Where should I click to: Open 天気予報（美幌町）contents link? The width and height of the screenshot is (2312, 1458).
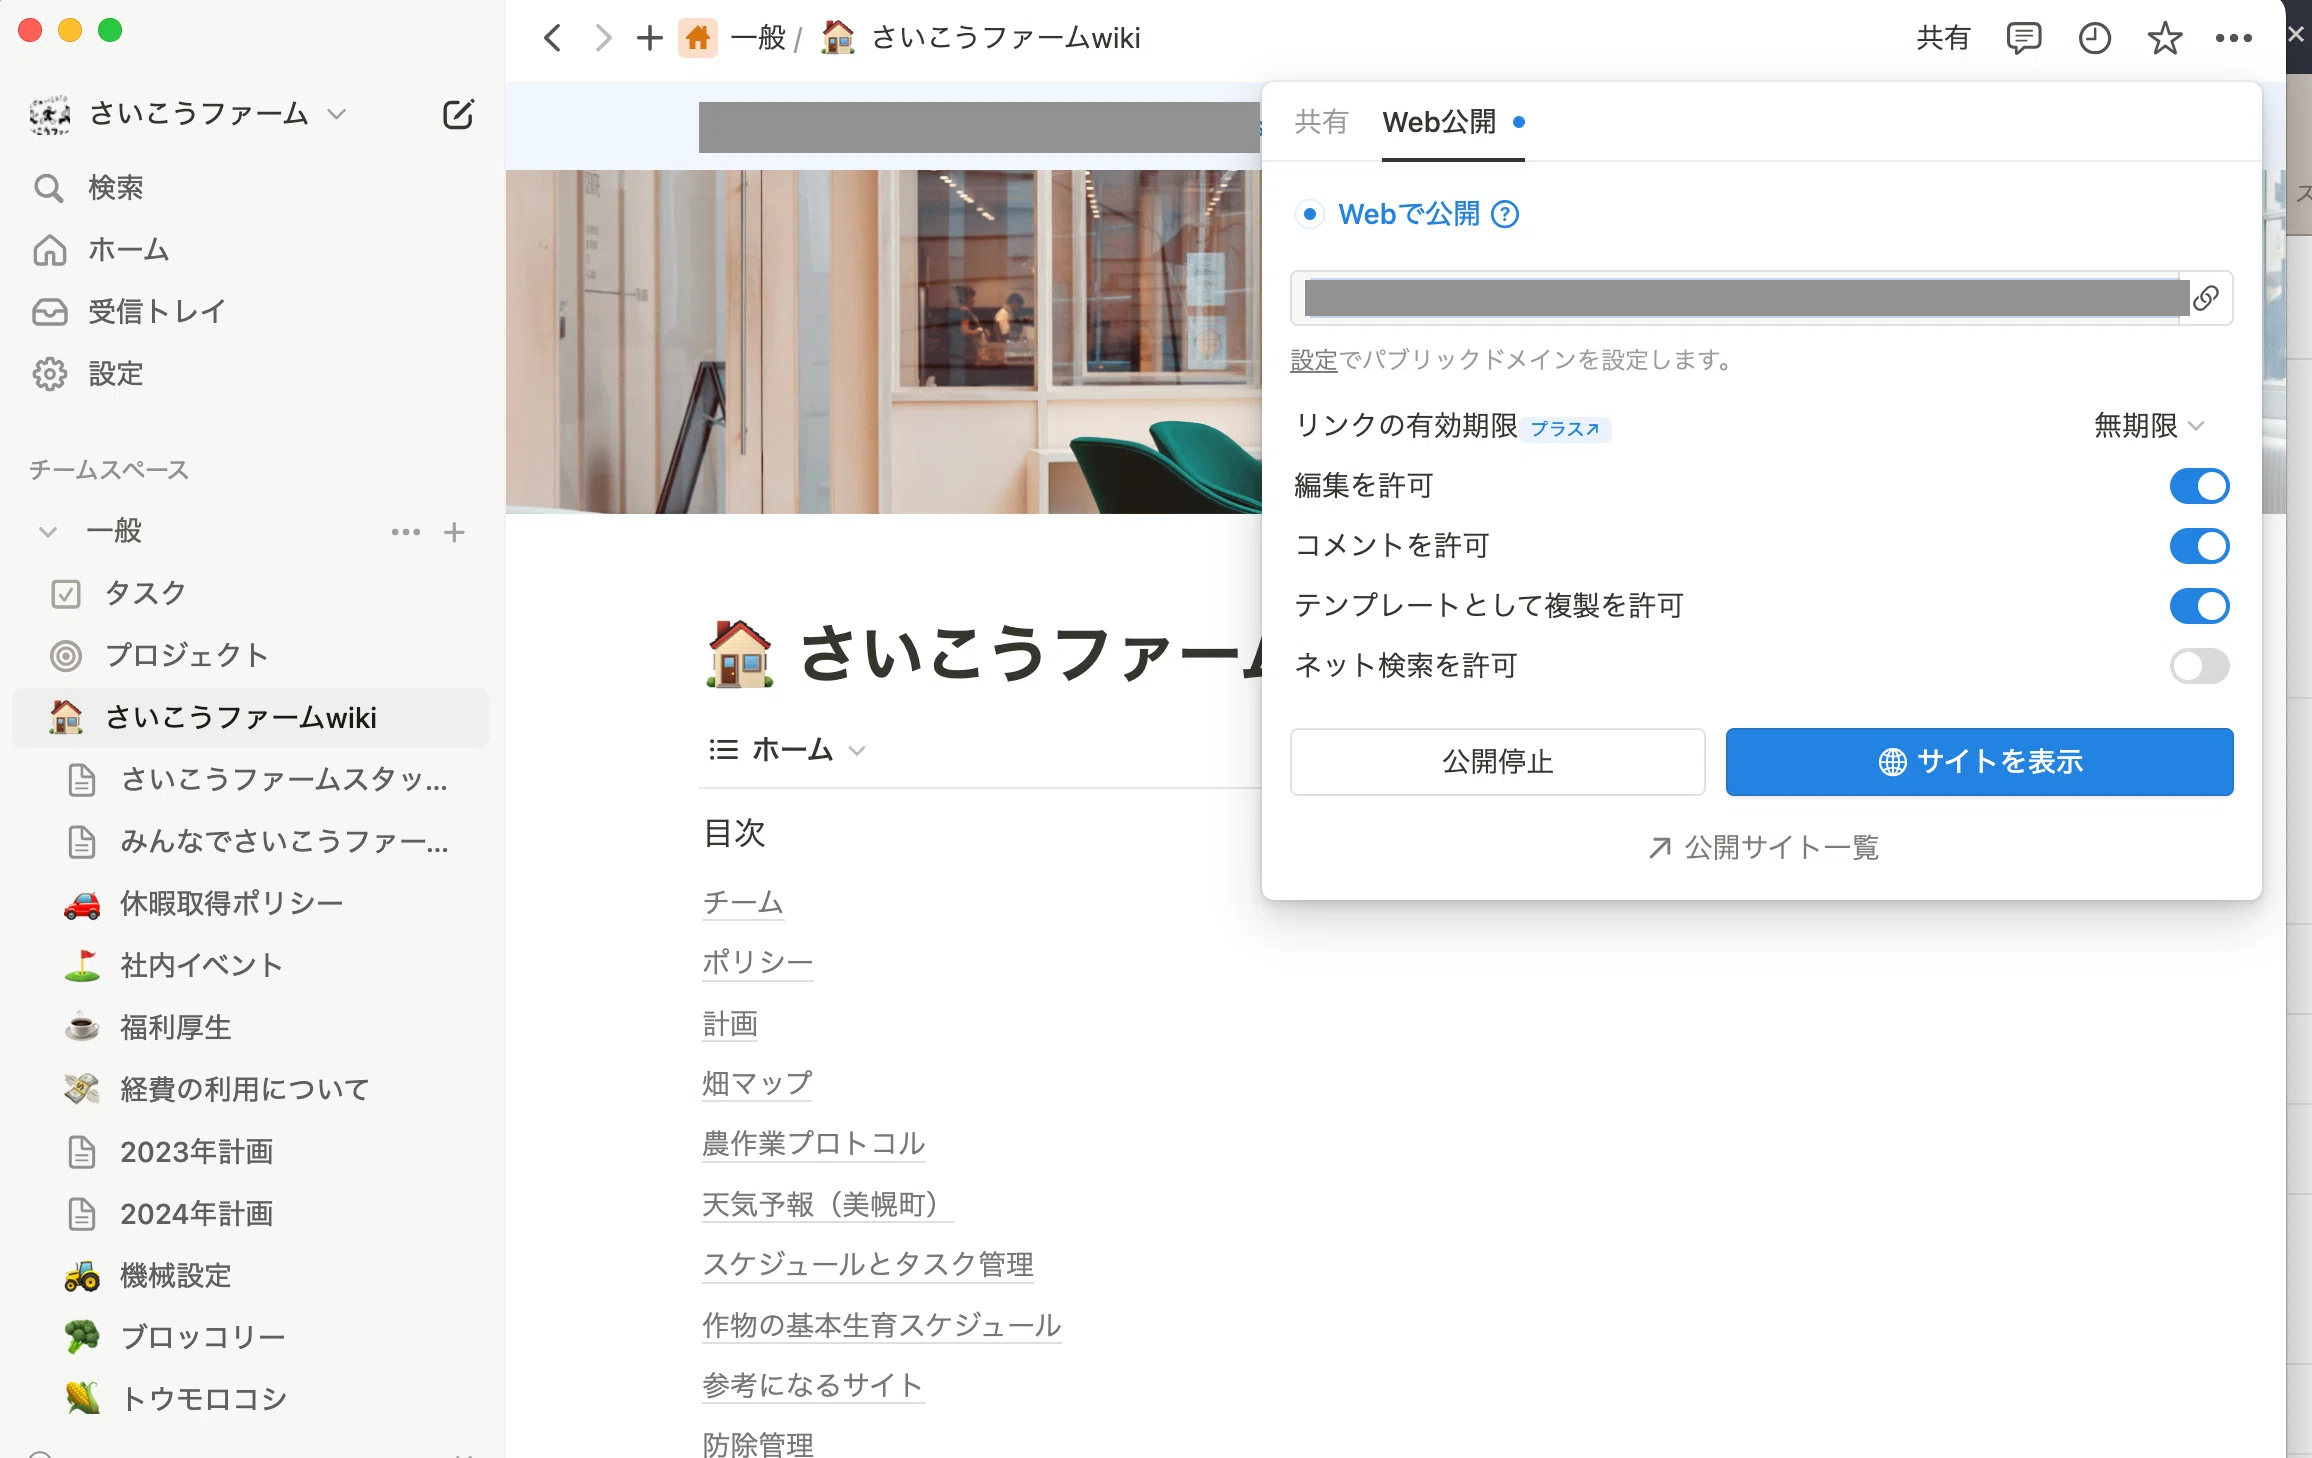pos(827,1204)
